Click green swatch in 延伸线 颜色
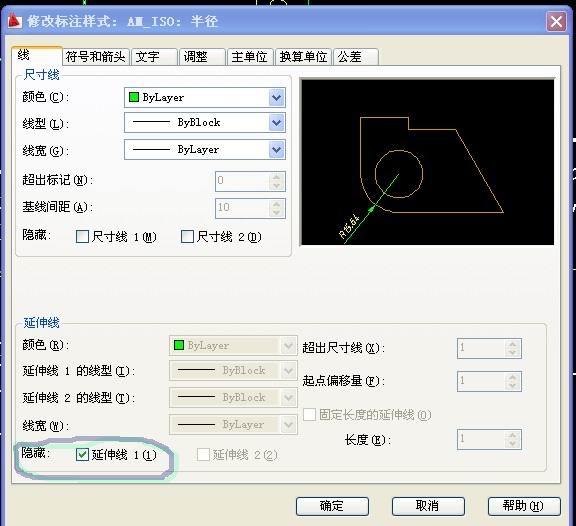This screenshot has height=526, width=576. click(179, 345)
